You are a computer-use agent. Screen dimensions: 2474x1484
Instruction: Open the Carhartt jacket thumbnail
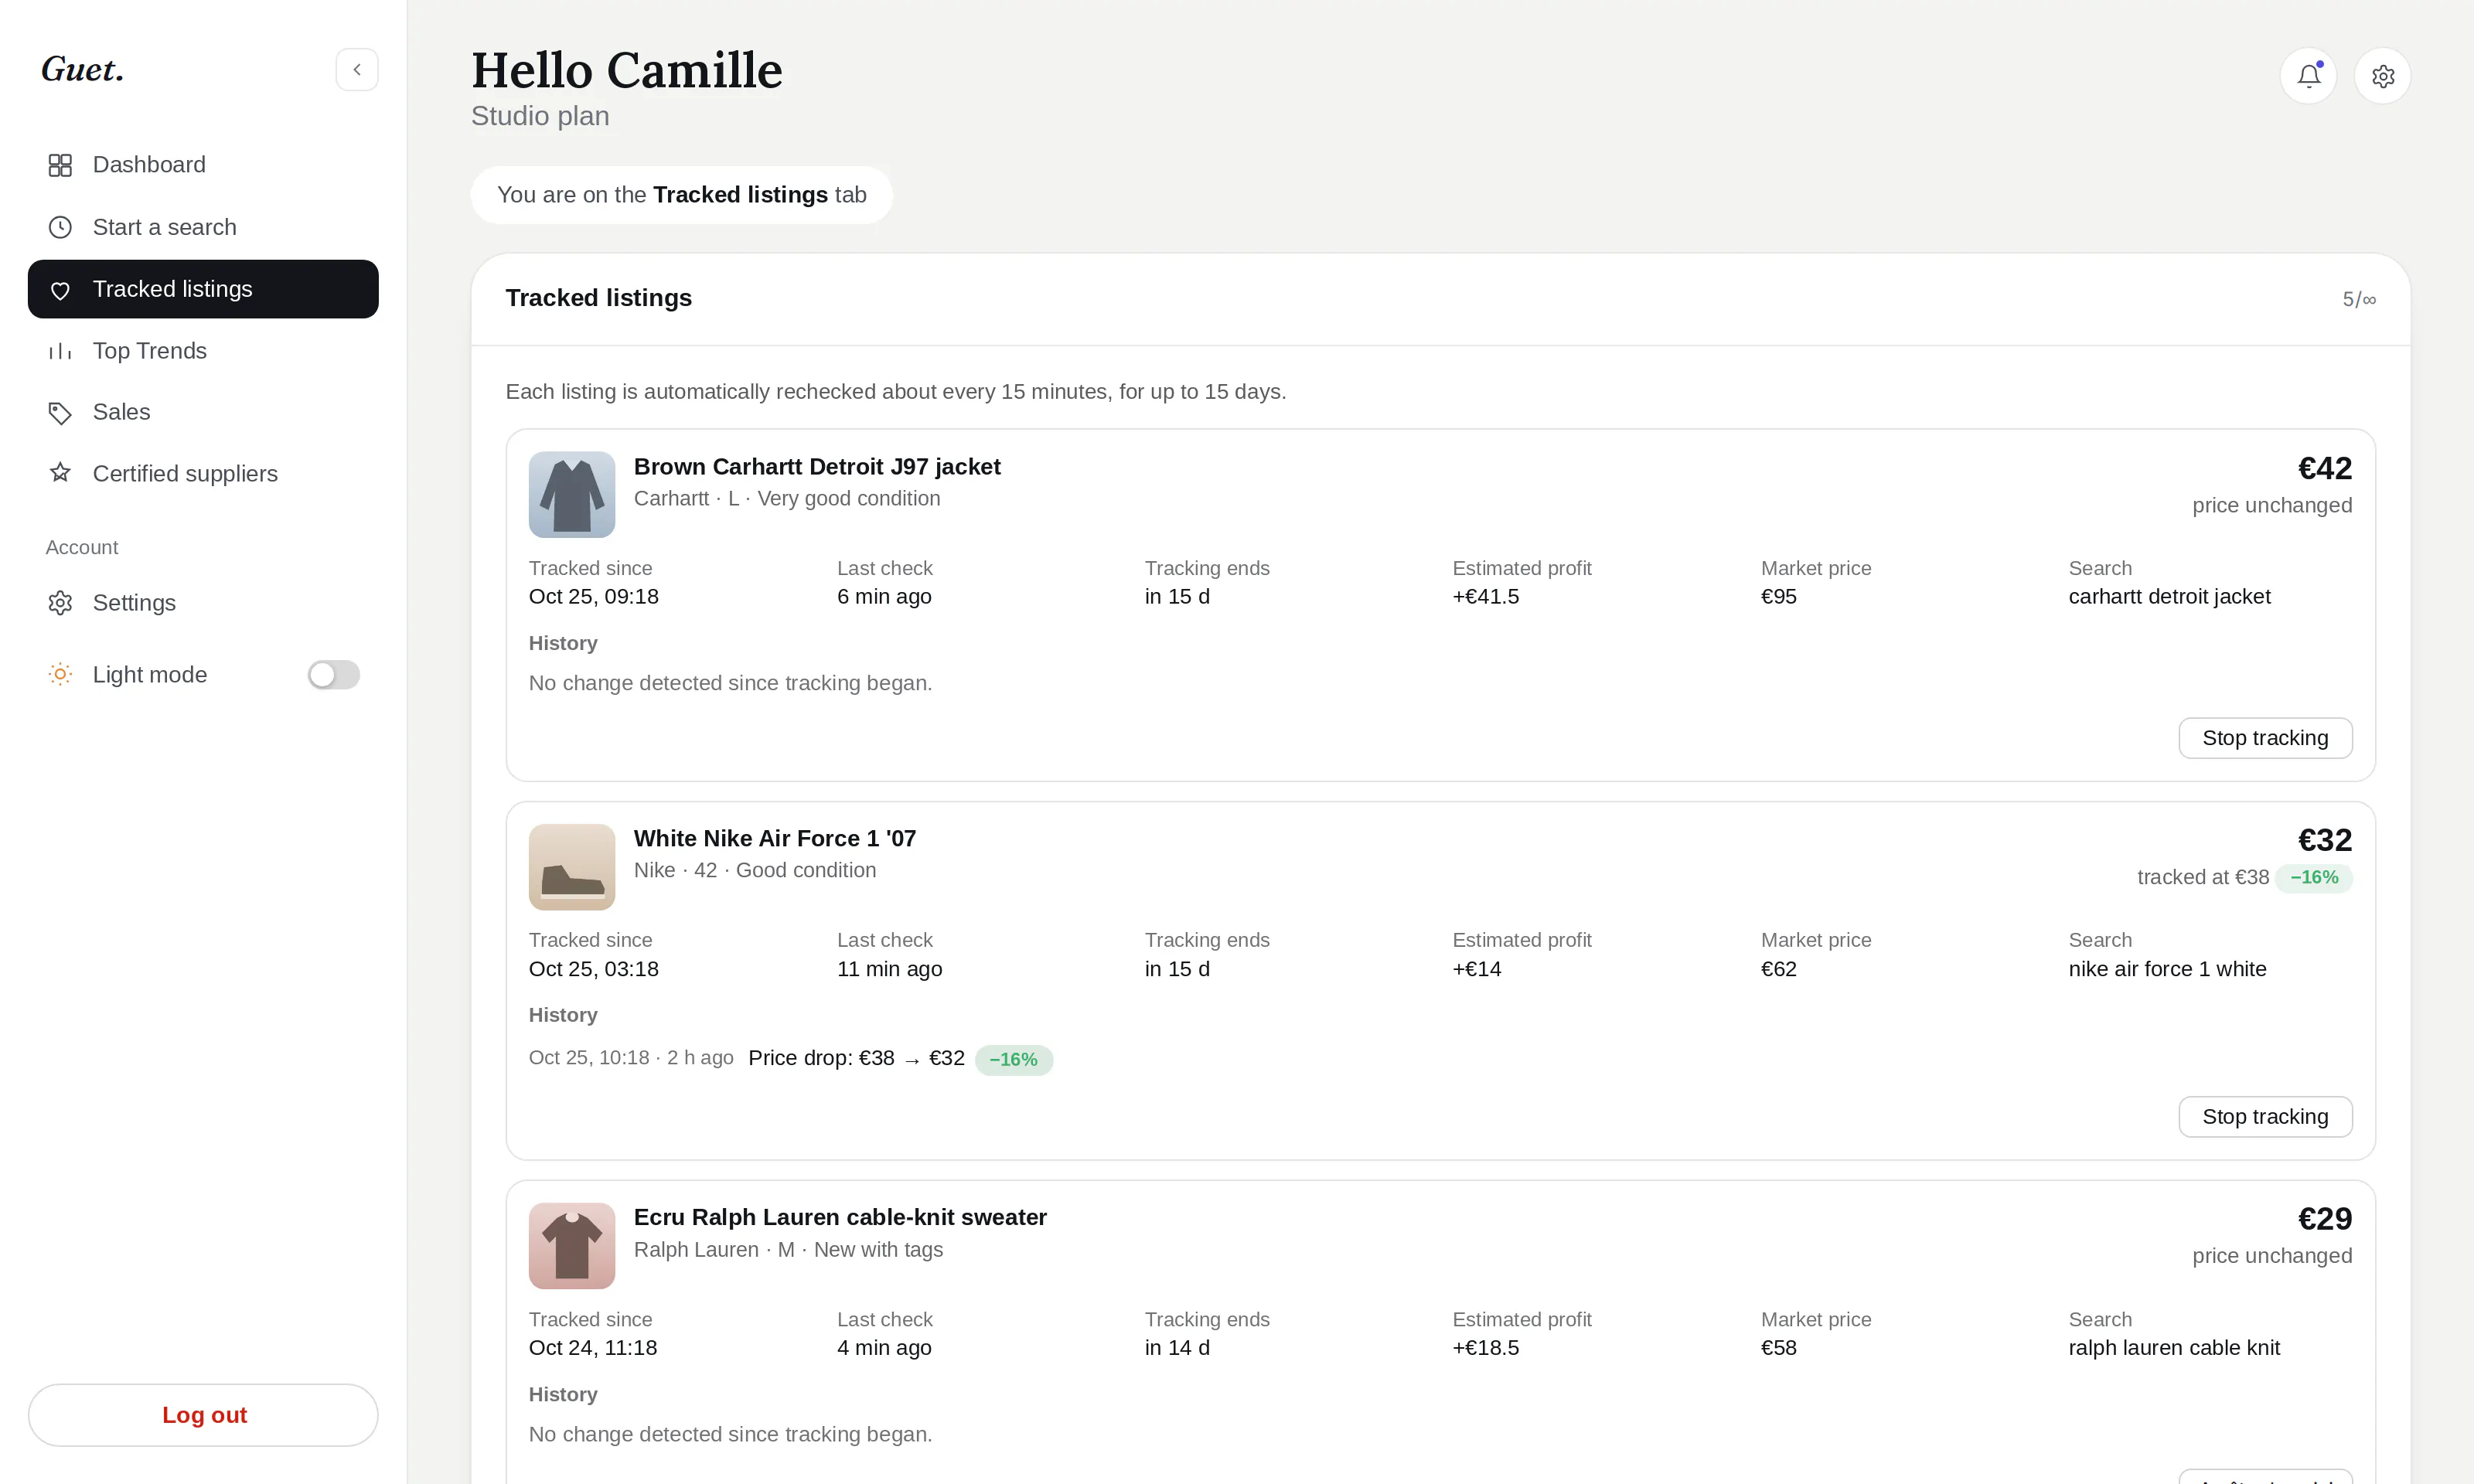pyautogui.click(x=572, y=494)
